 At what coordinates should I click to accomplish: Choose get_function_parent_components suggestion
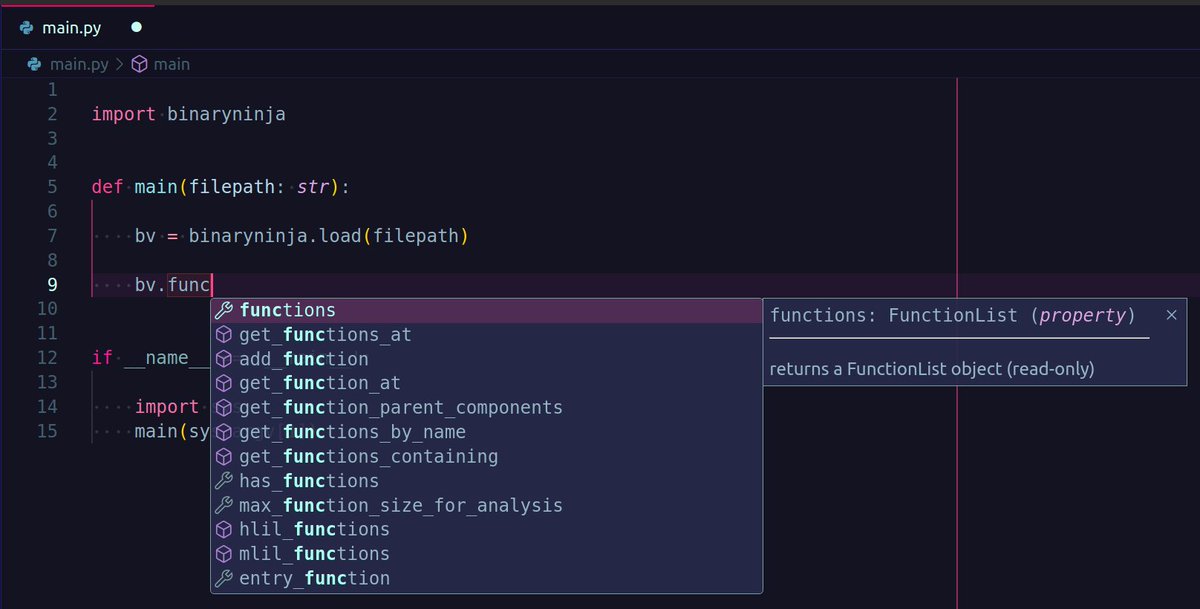tap(486, 408)
